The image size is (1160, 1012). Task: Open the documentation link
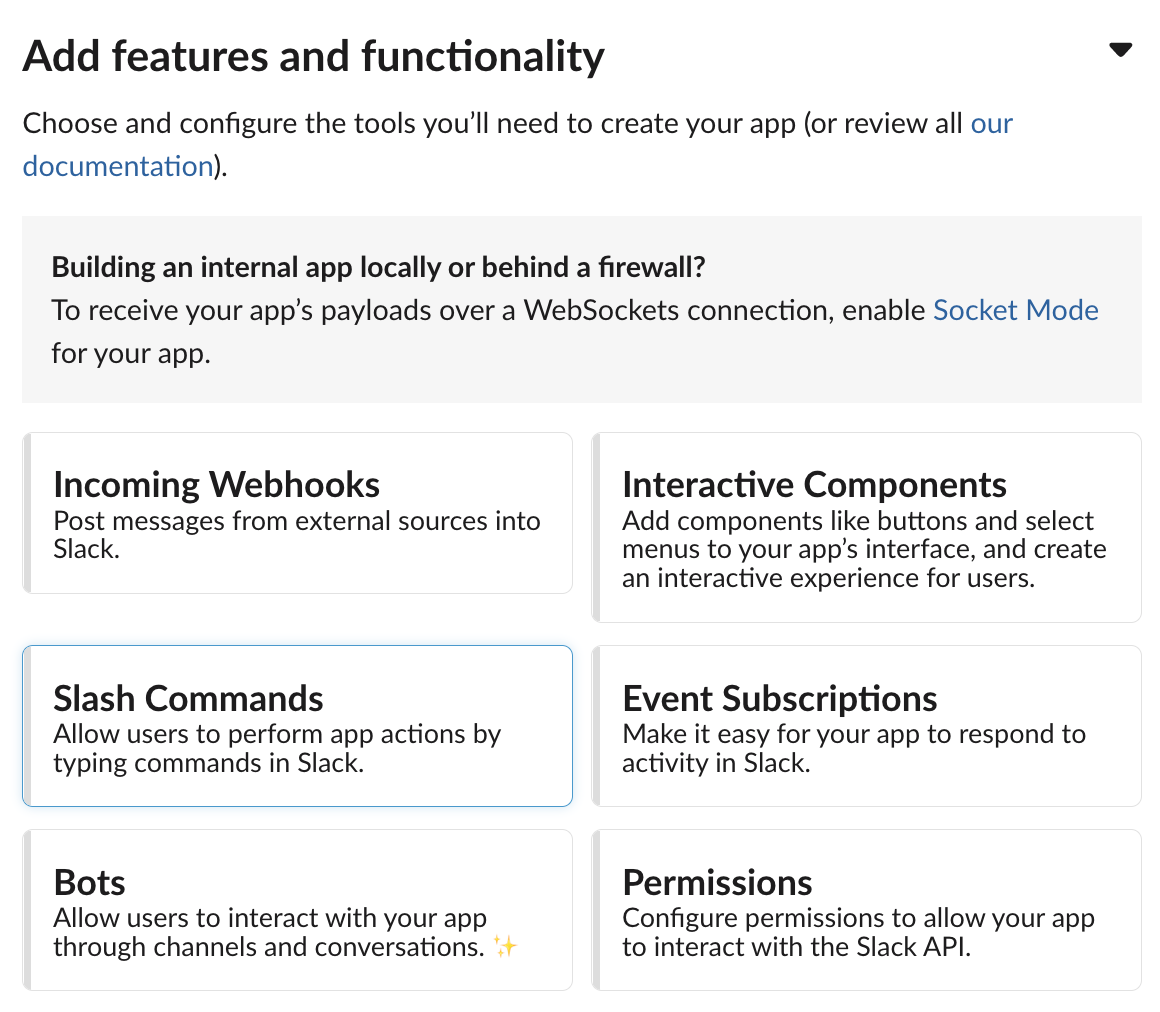click(117, 165)
